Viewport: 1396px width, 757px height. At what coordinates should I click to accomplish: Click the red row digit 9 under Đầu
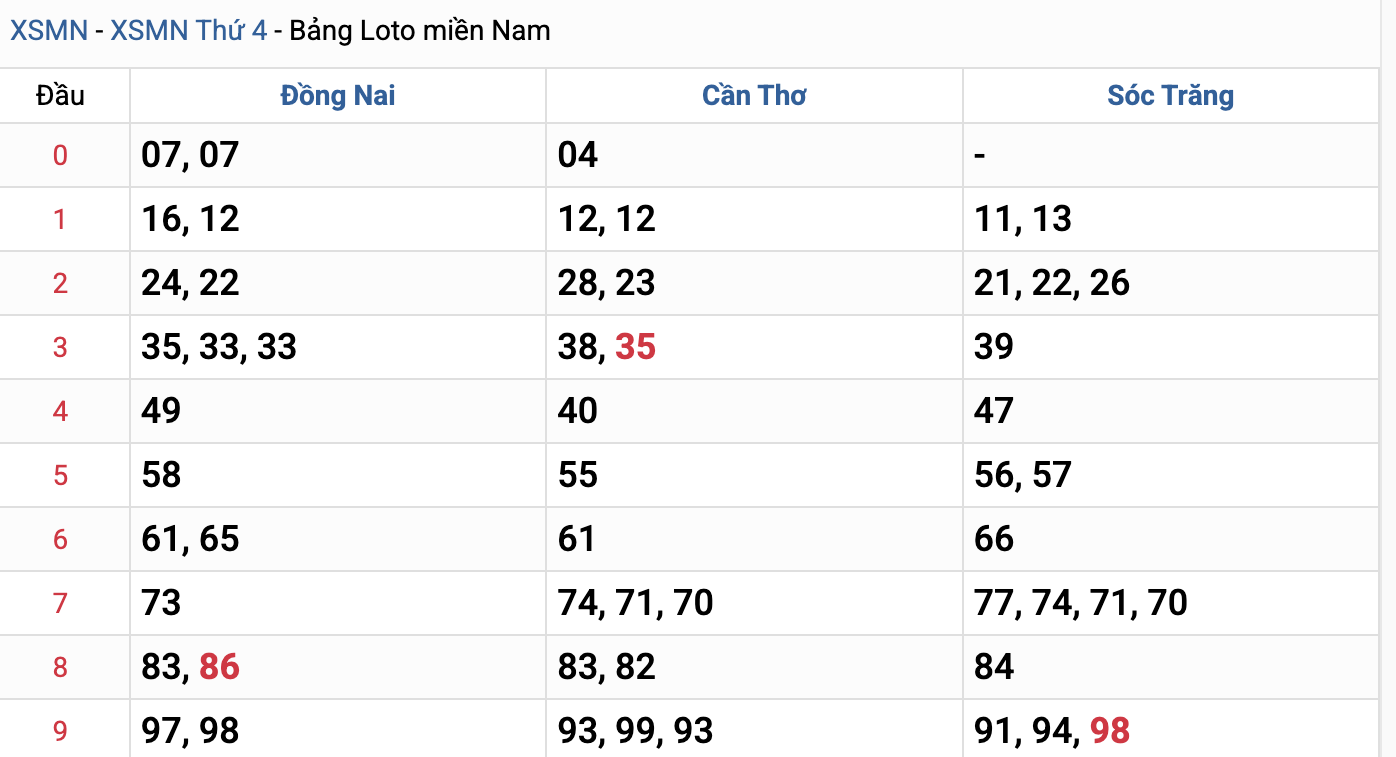(x=60, y=731)
